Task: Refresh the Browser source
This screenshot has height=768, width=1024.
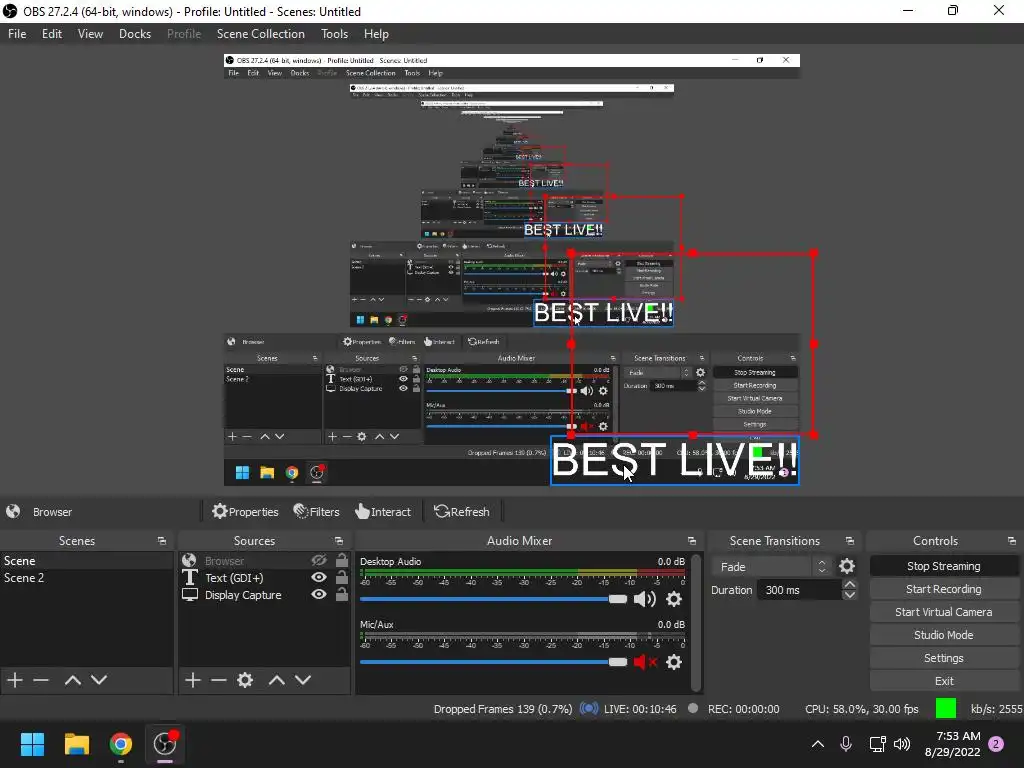Action: [x=462, y=511]
